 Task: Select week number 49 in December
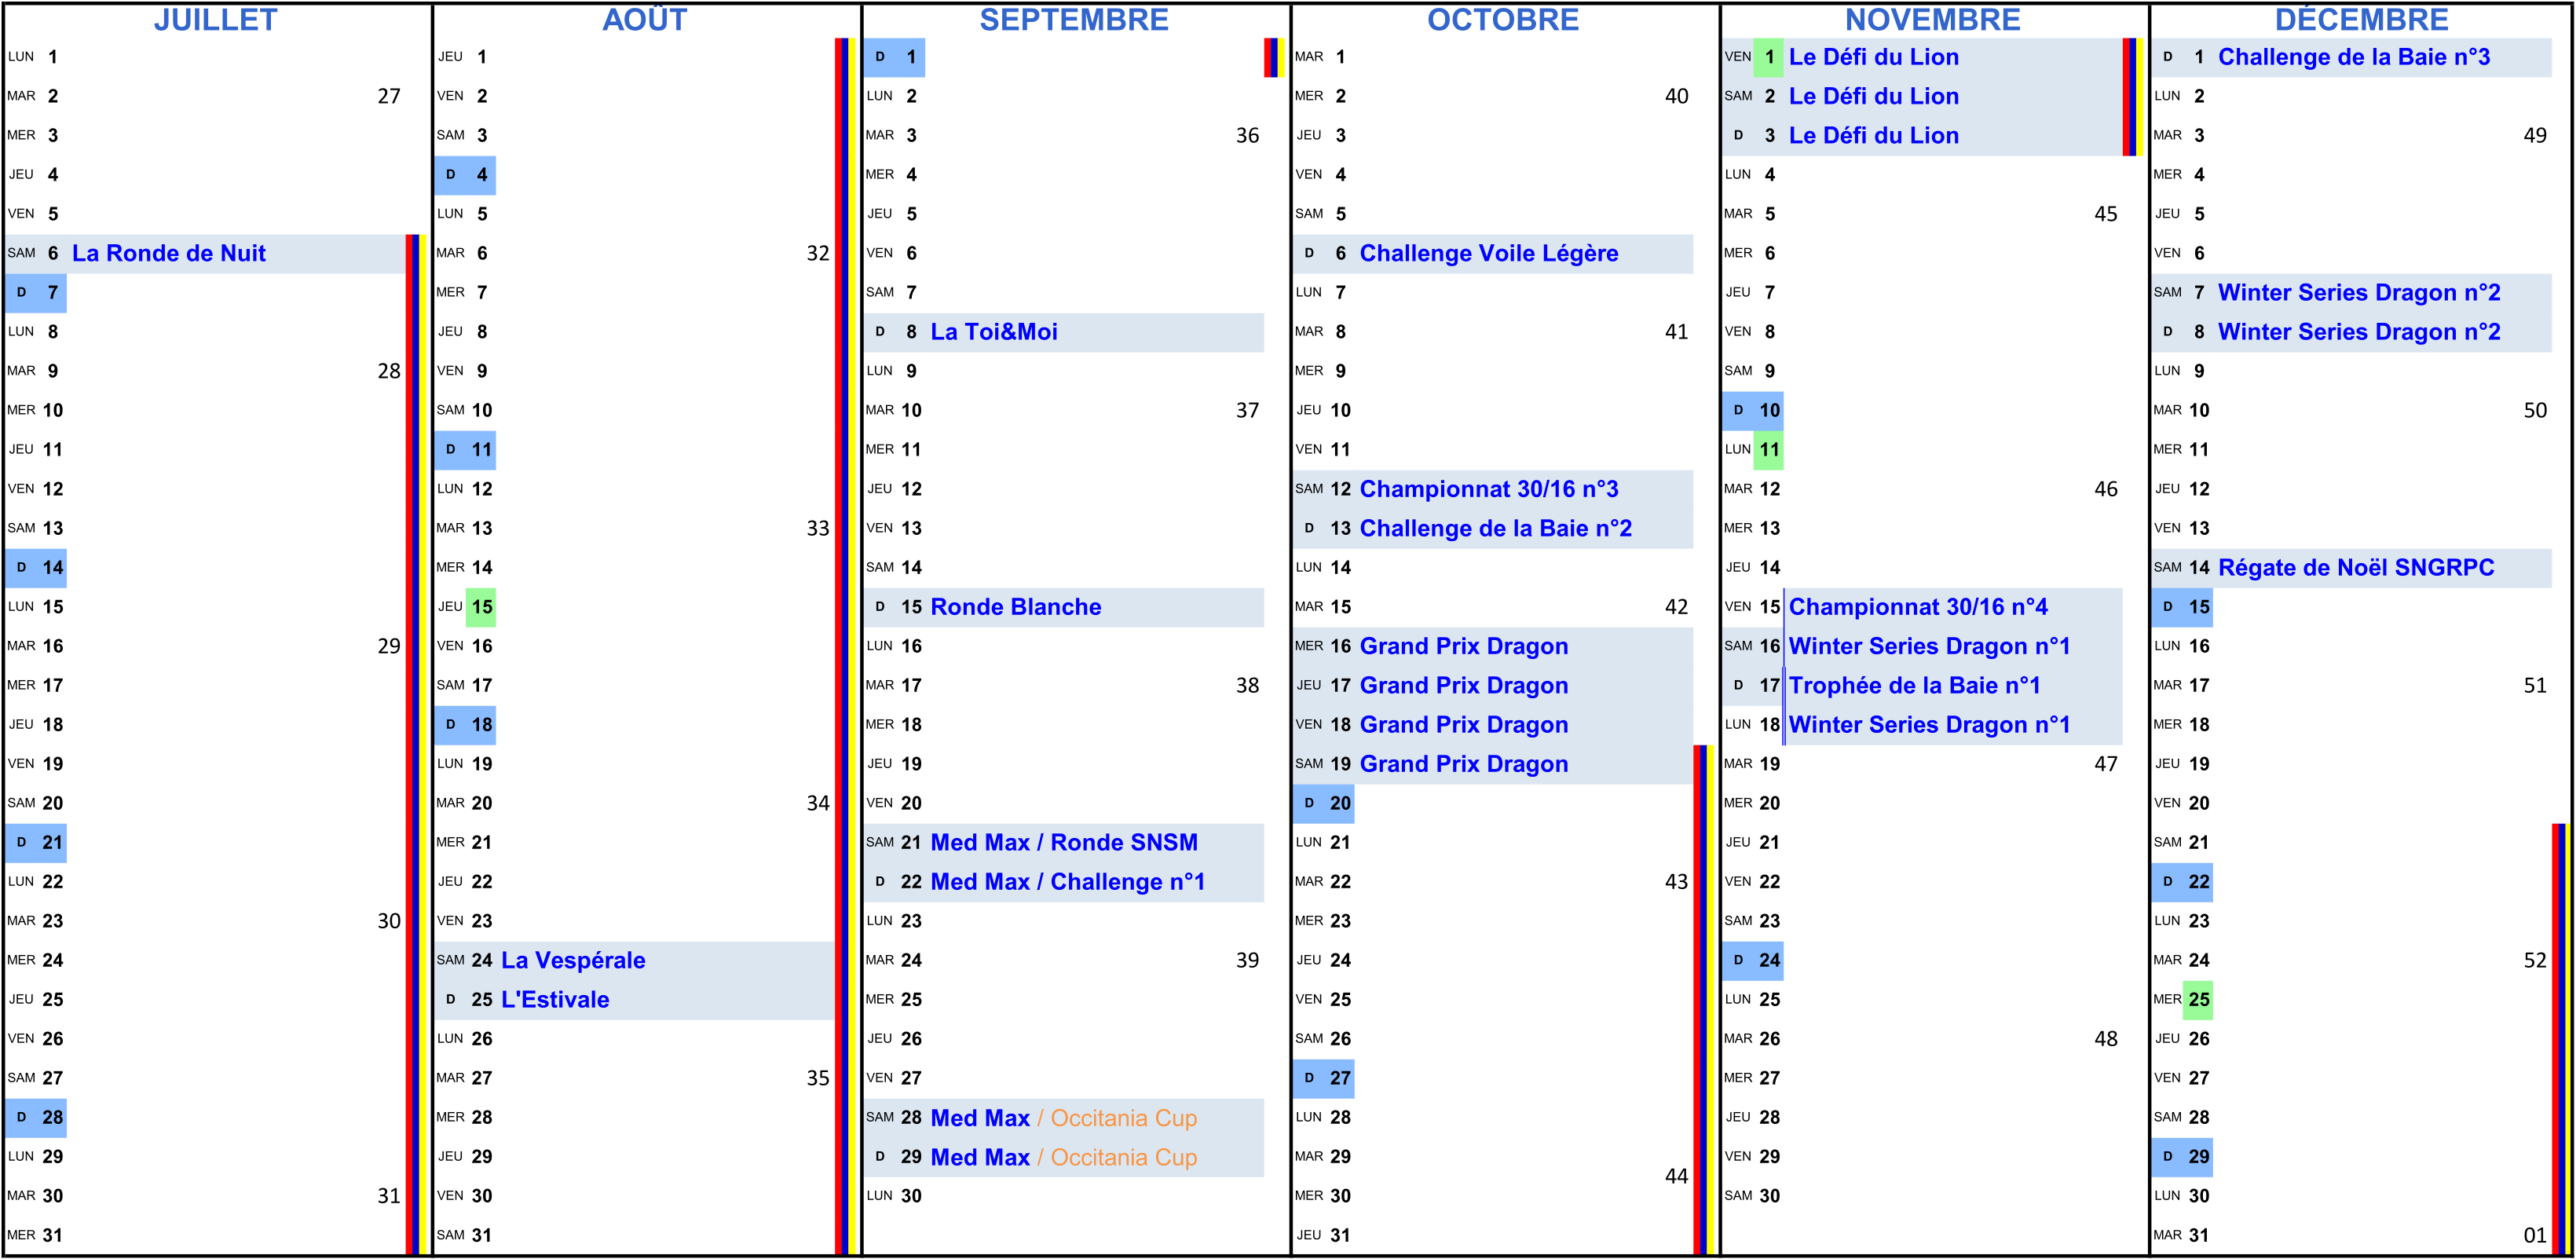click(x=2535, y=136)
